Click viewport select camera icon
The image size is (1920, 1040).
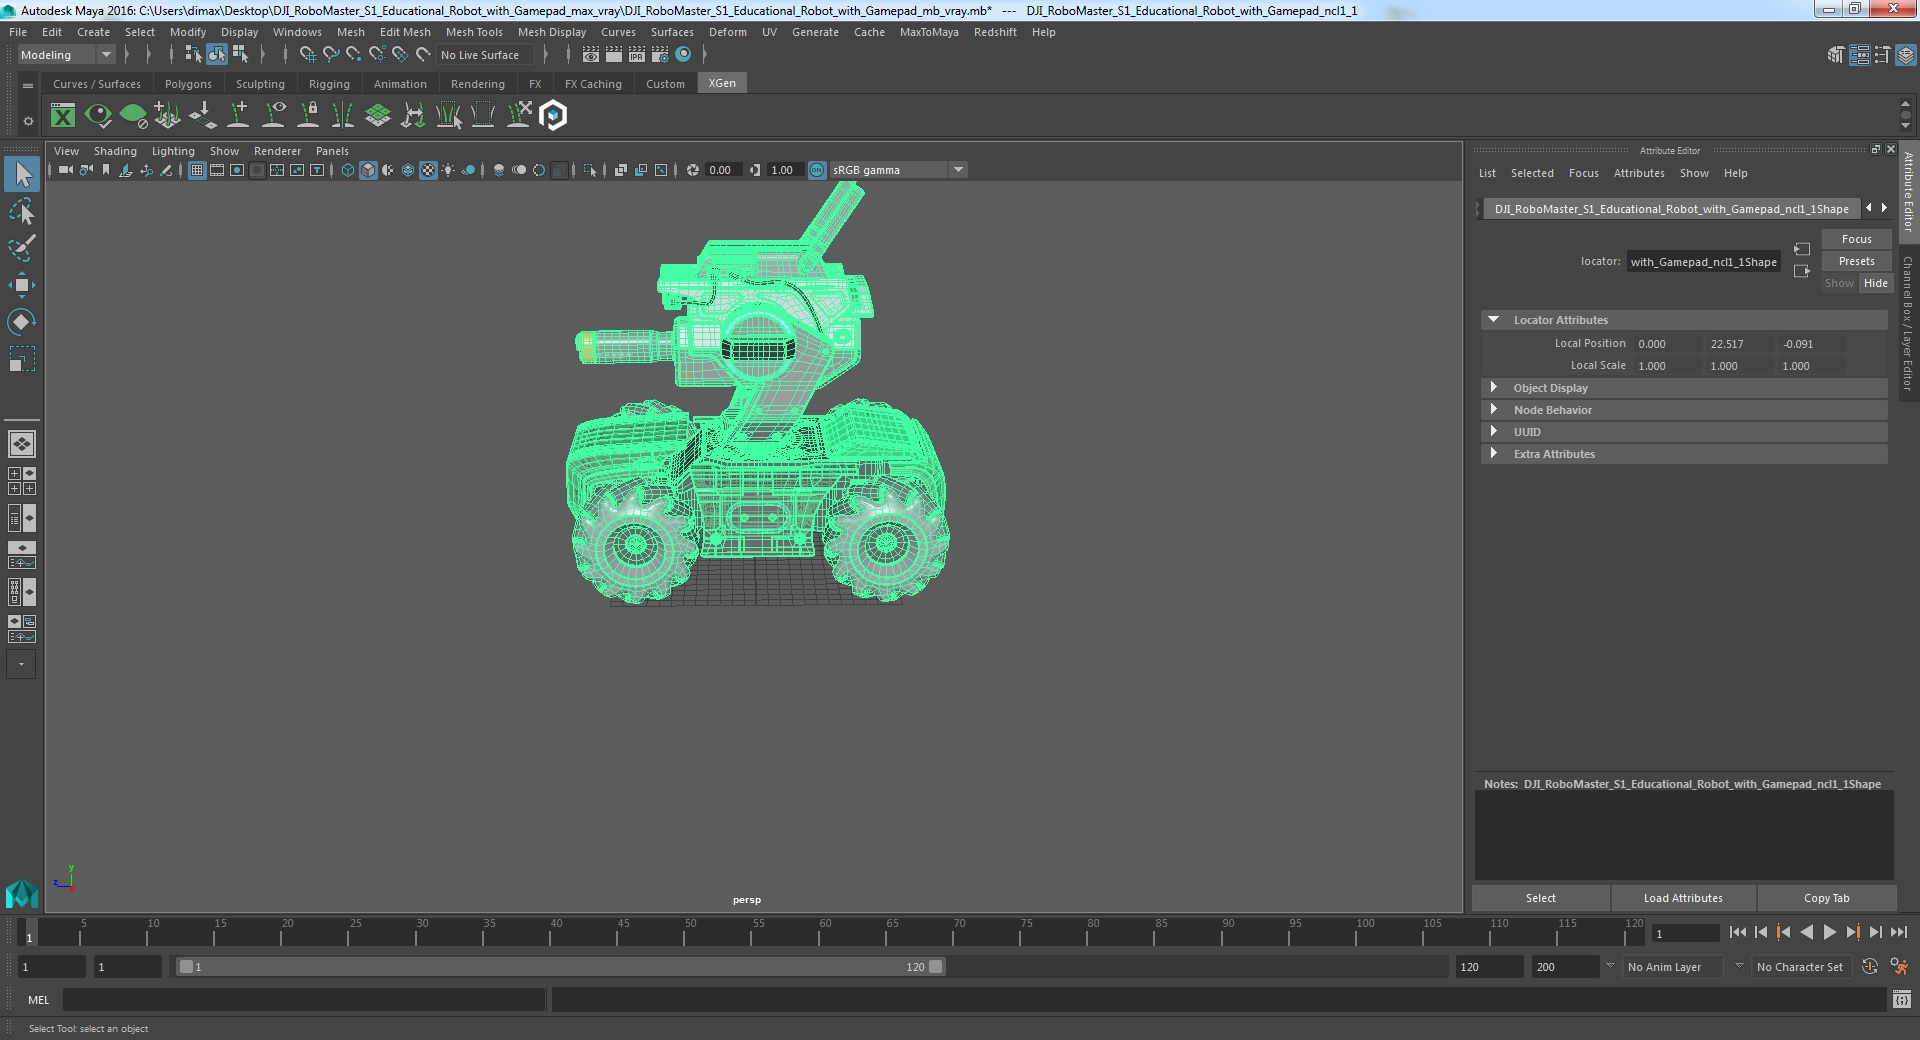(x=65, y=170)
